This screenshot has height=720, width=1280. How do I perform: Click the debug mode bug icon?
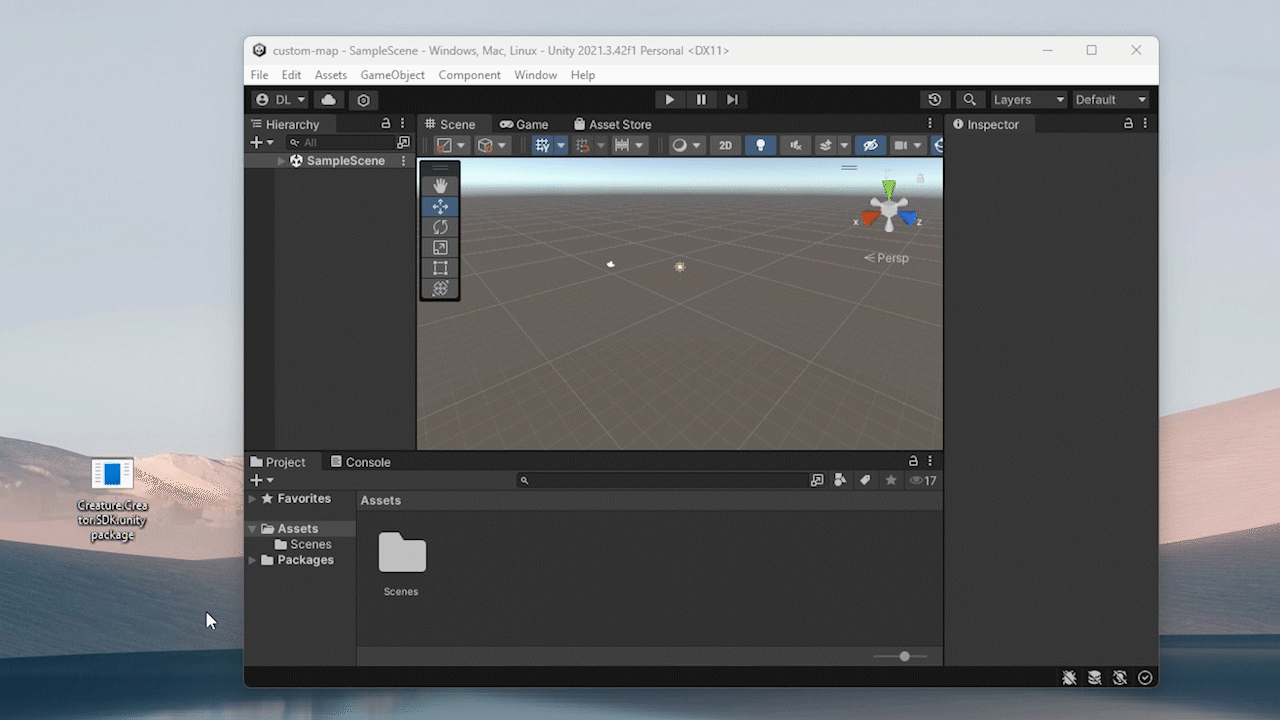(x=1069, y=678)
